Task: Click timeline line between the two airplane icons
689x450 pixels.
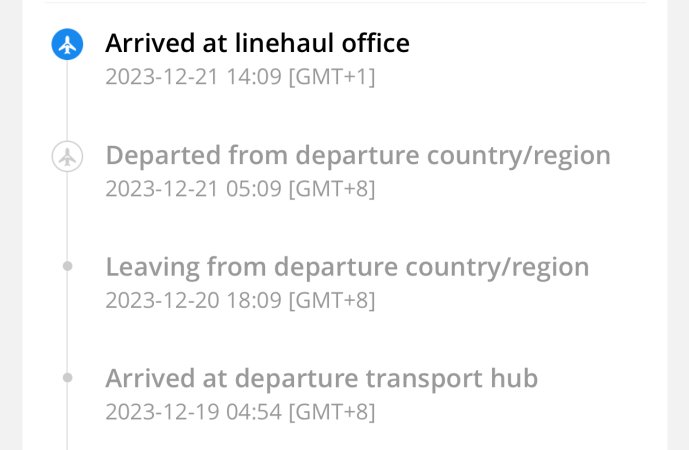Action: tap(67, 100)
